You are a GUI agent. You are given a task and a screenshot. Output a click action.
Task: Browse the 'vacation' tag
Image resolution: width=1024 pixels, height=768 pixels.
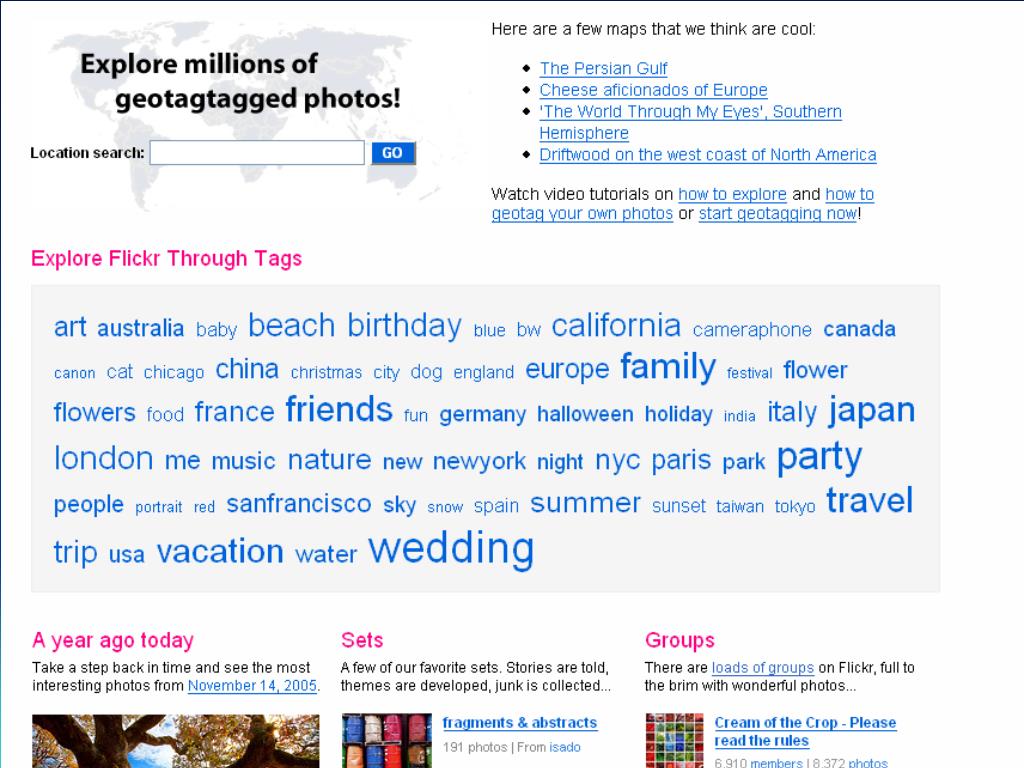[220, 551]
